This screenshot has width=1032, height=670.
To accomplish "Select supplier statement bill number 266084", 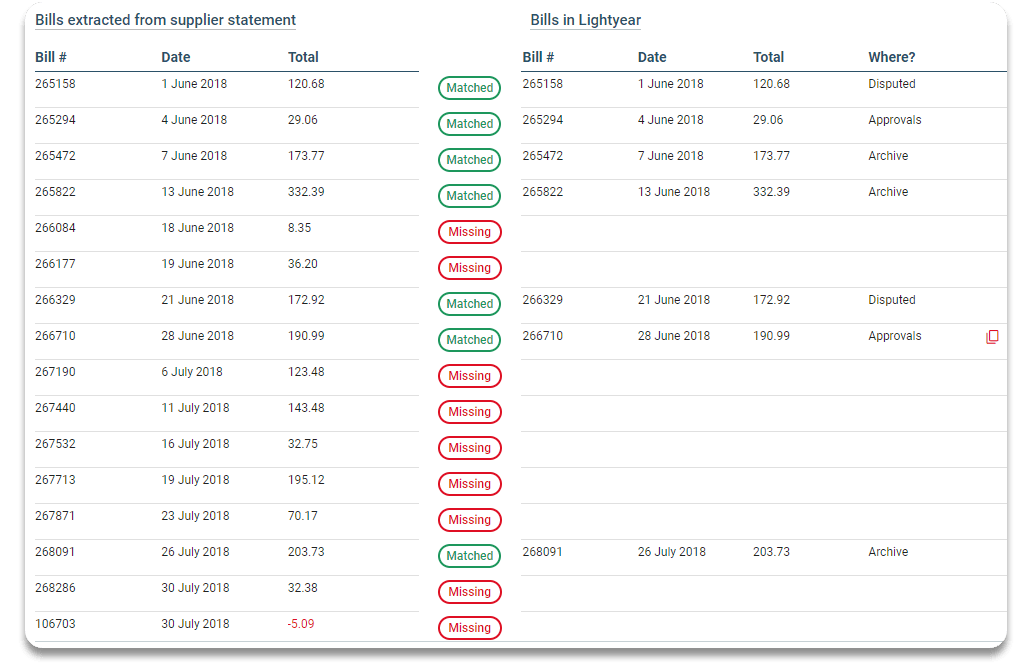I will [x=55, y=228].
